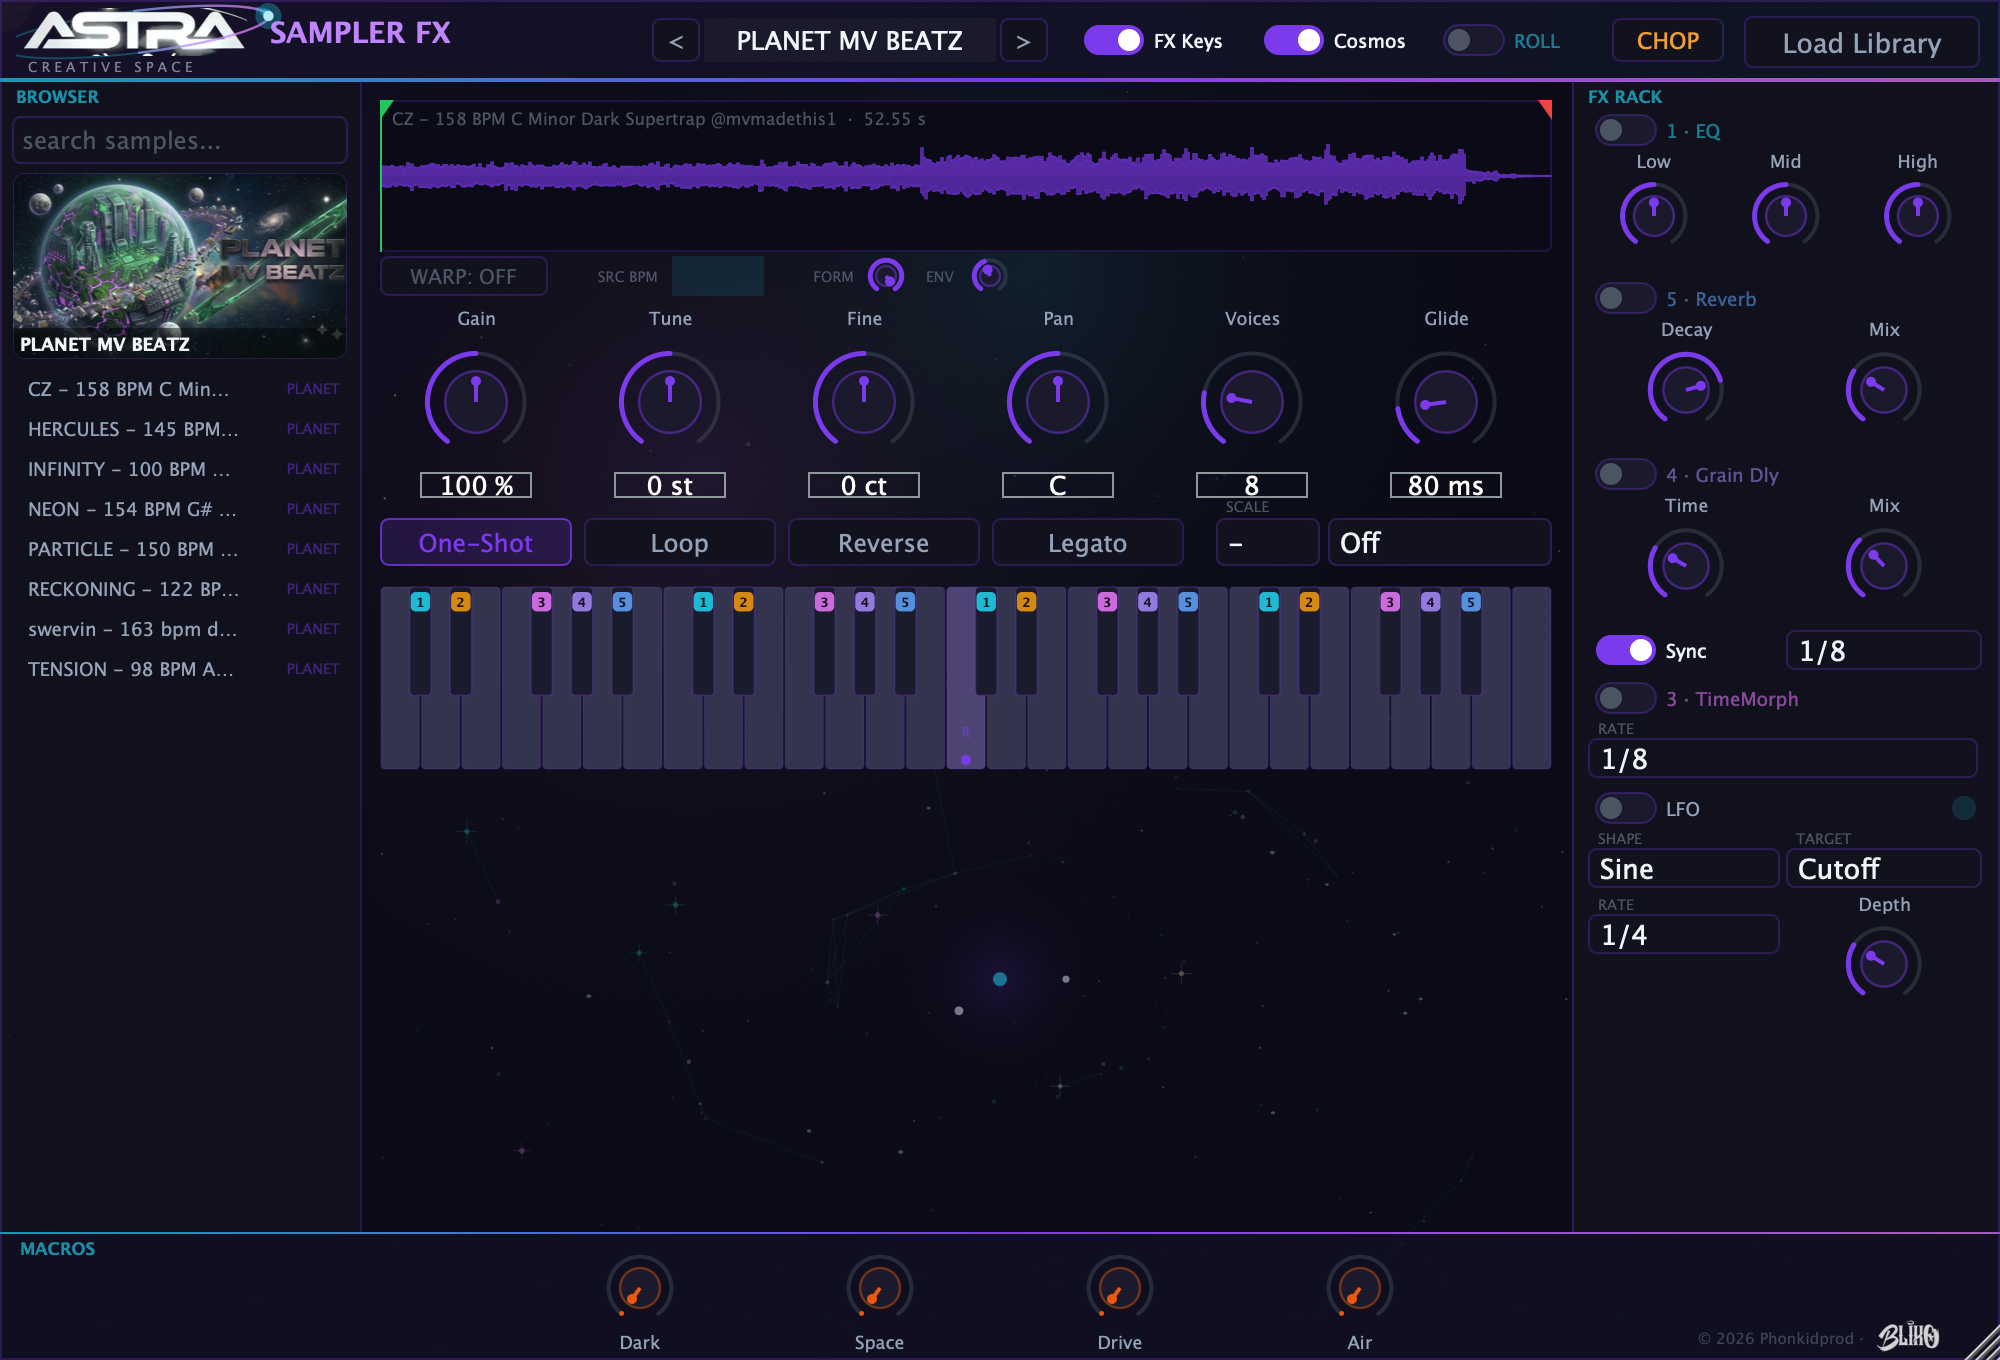Enable the ROLL switch
The image size is (2000, 1360).
pyautogui.click(x=1473, y=40)
